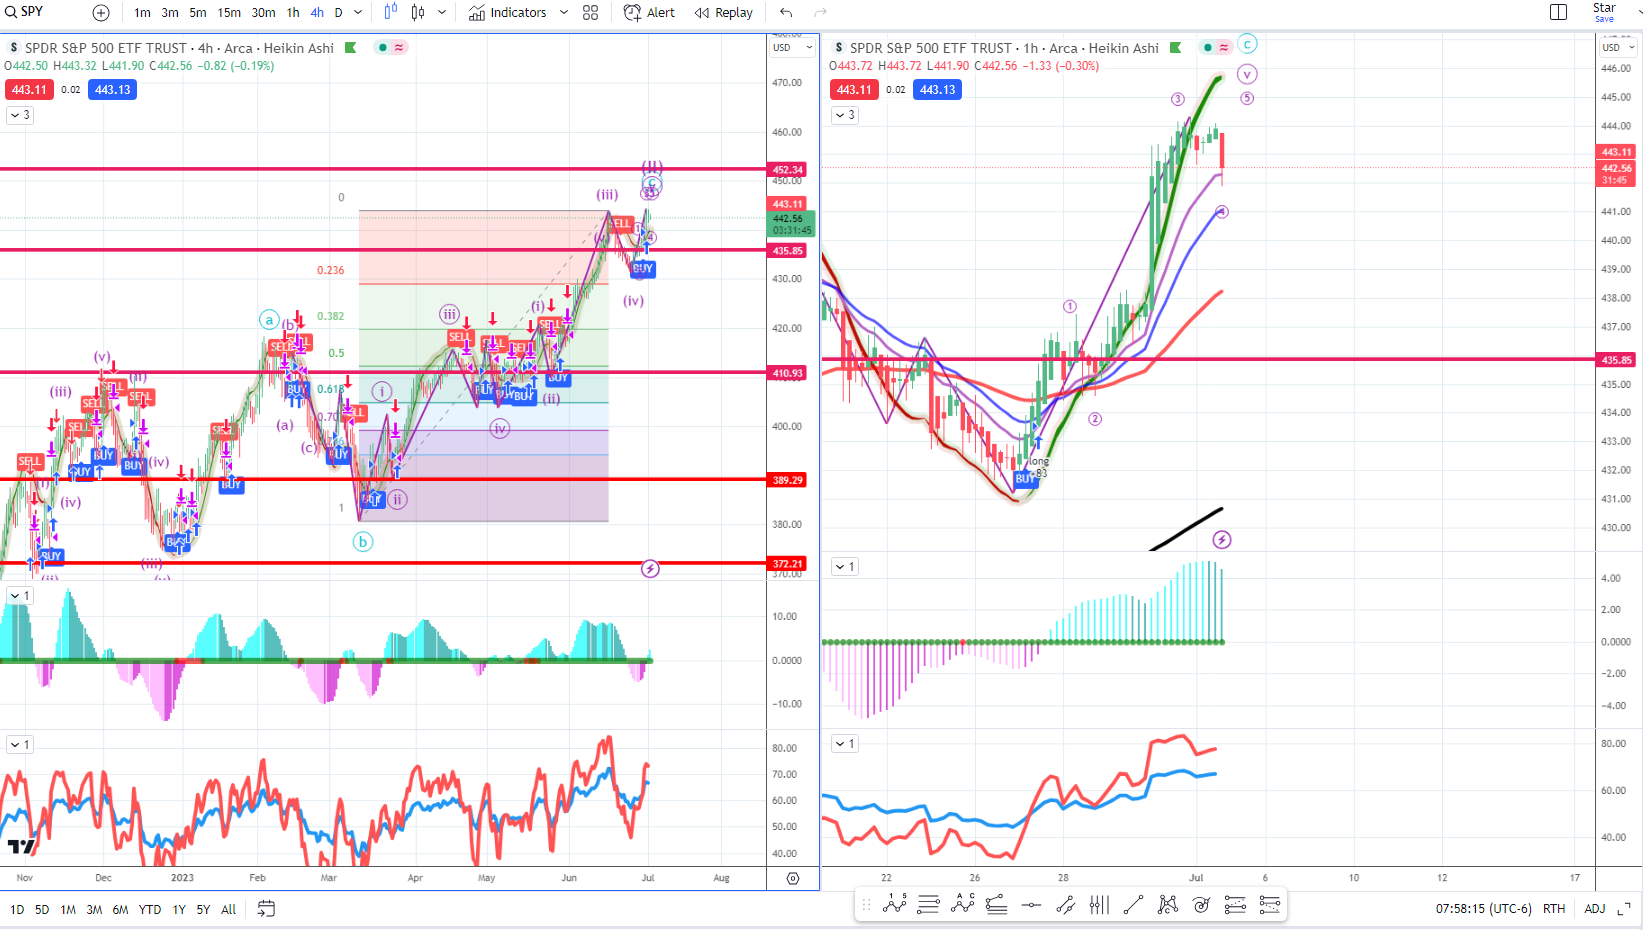Toggle ADJ adjusted data
This screenshot has height=930, width=1643.
click(x=1595, y=909)
